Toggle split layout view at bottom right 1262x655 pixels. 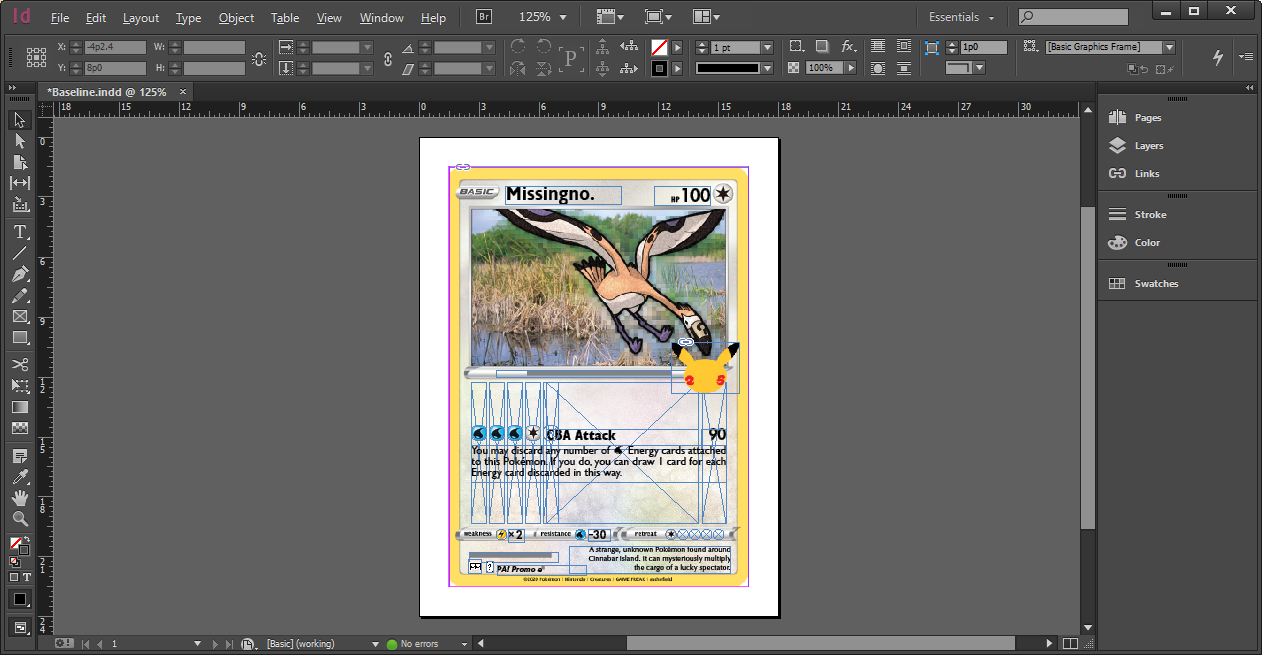1070,644
